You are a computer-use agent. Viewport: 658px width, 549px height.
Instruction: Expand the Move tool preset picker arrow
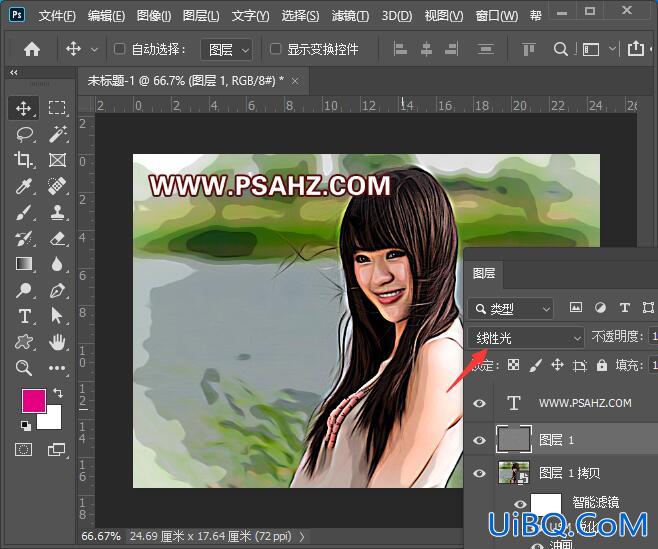(95, 50)
